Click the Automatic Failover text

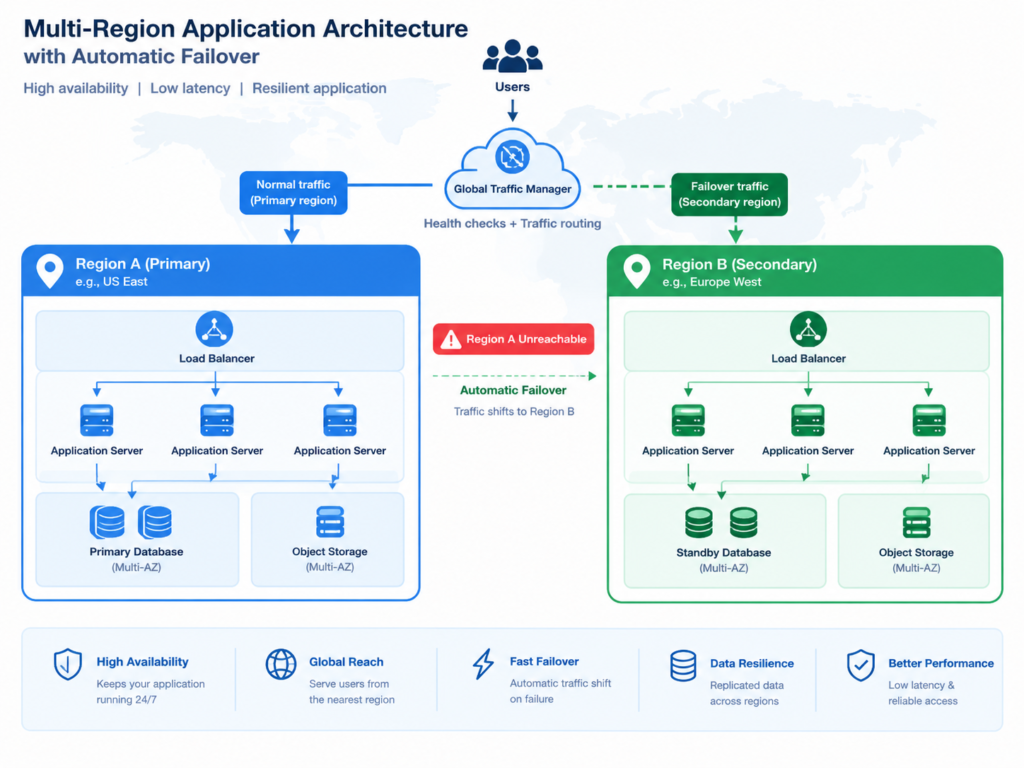[513, 390]
